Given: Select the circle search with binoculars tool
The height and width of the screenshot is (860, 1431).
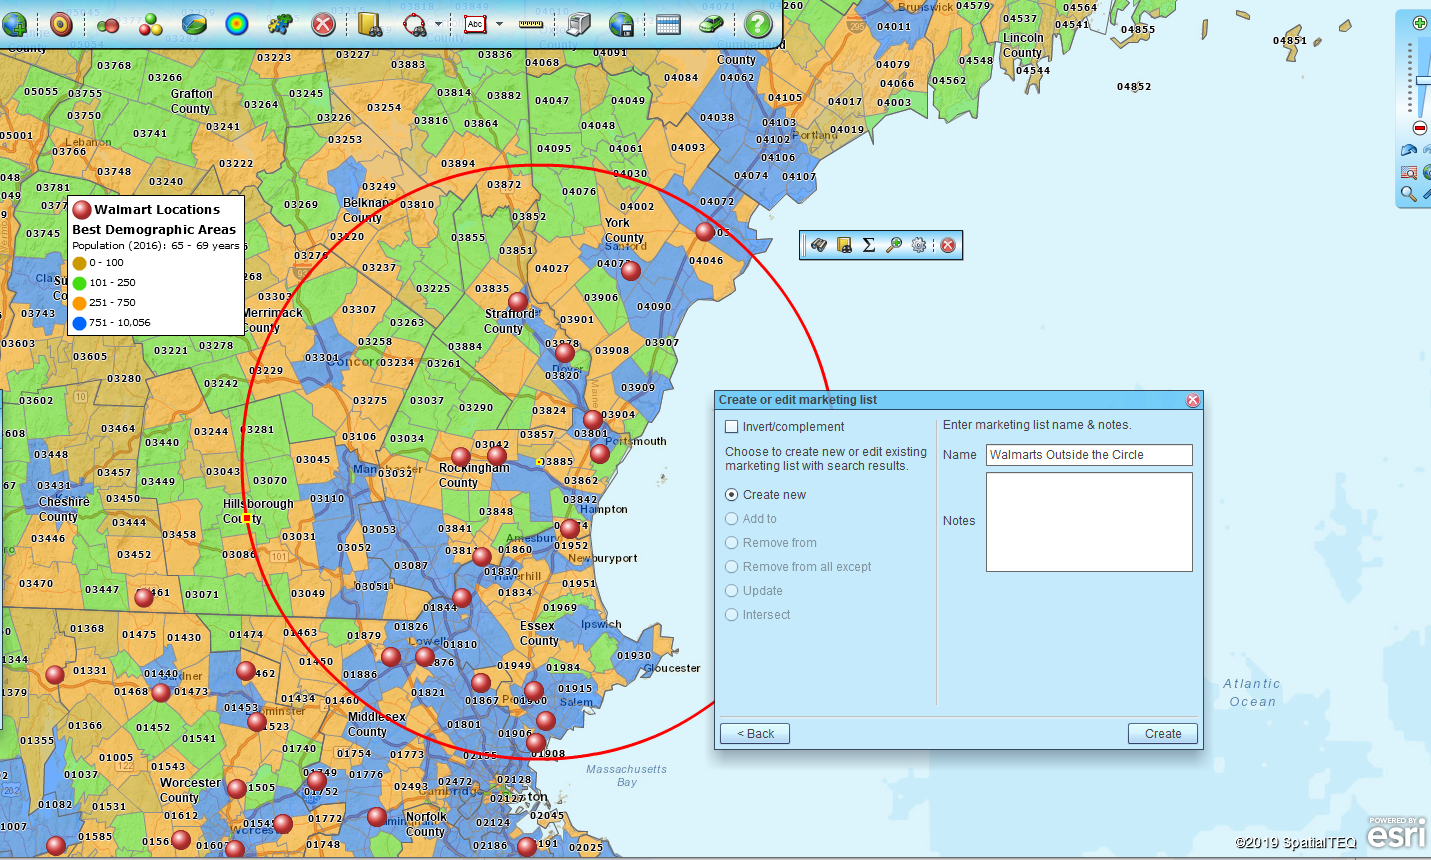Looking at the screenshot, I should point(415,24).
